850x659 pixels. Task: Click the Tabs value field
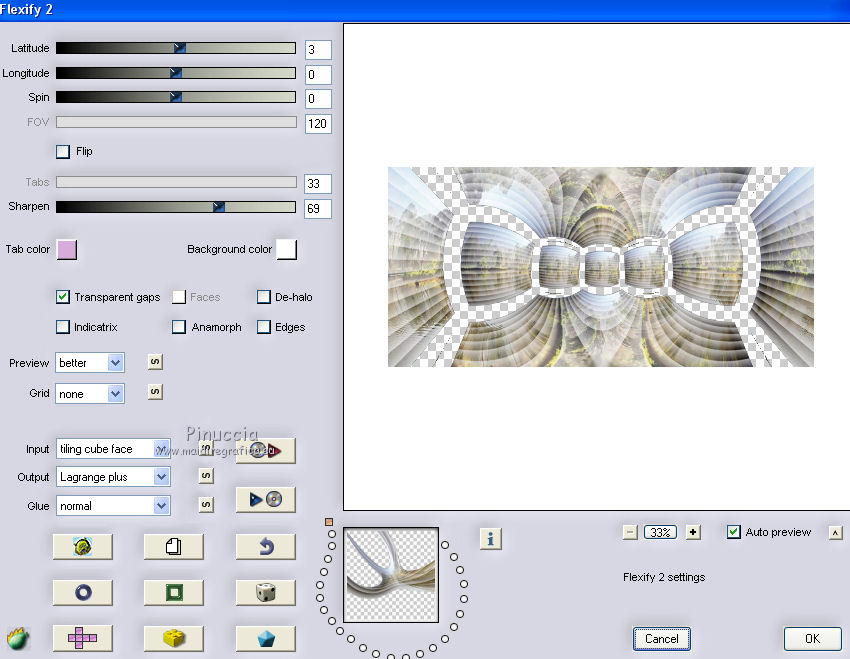[x=318, y=183]
